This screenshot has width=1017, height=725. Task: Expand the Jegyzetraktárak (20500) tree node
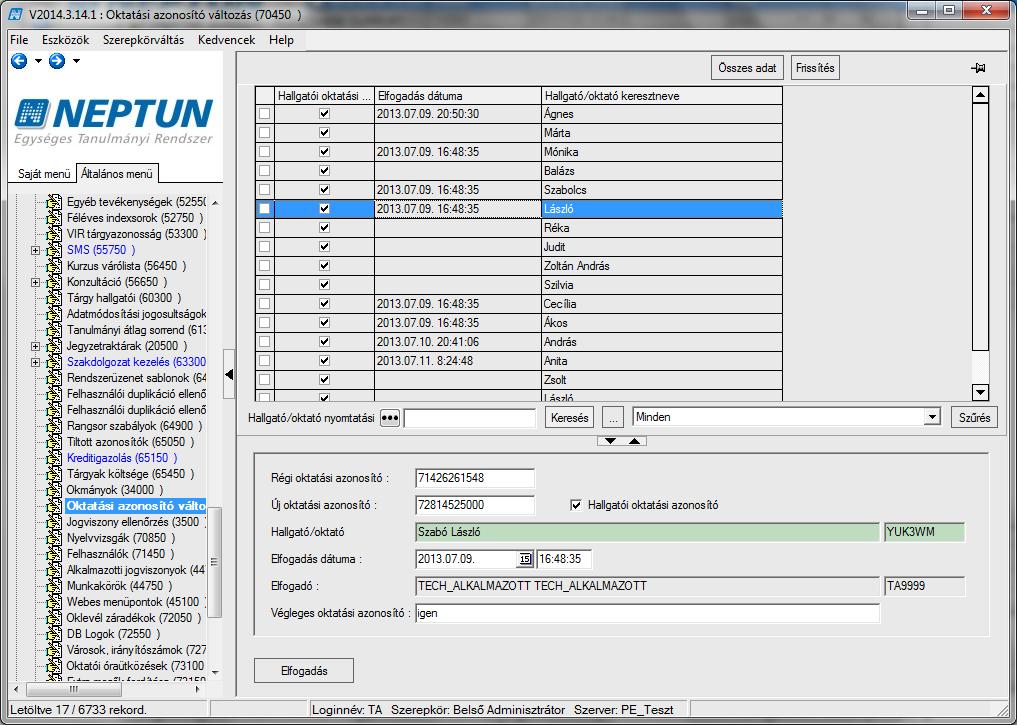(x=36, y=346)
